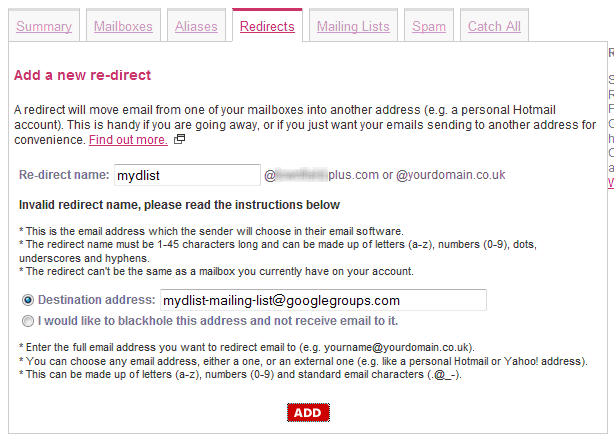
Task: Select the Redirects tab
Action: [267, 26]
